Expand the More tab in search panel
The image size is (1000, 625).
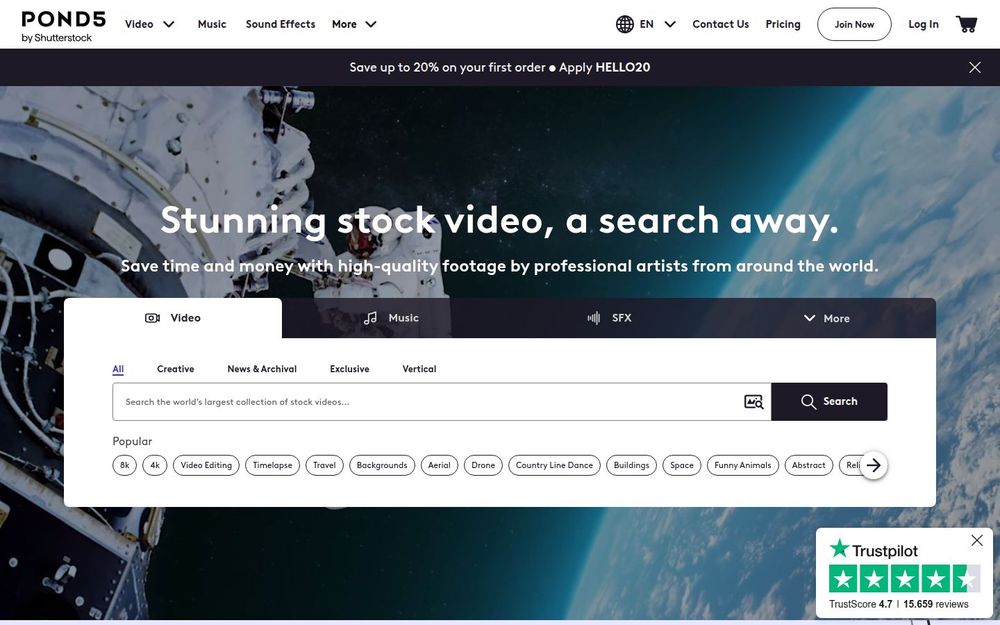click(827, 318)
